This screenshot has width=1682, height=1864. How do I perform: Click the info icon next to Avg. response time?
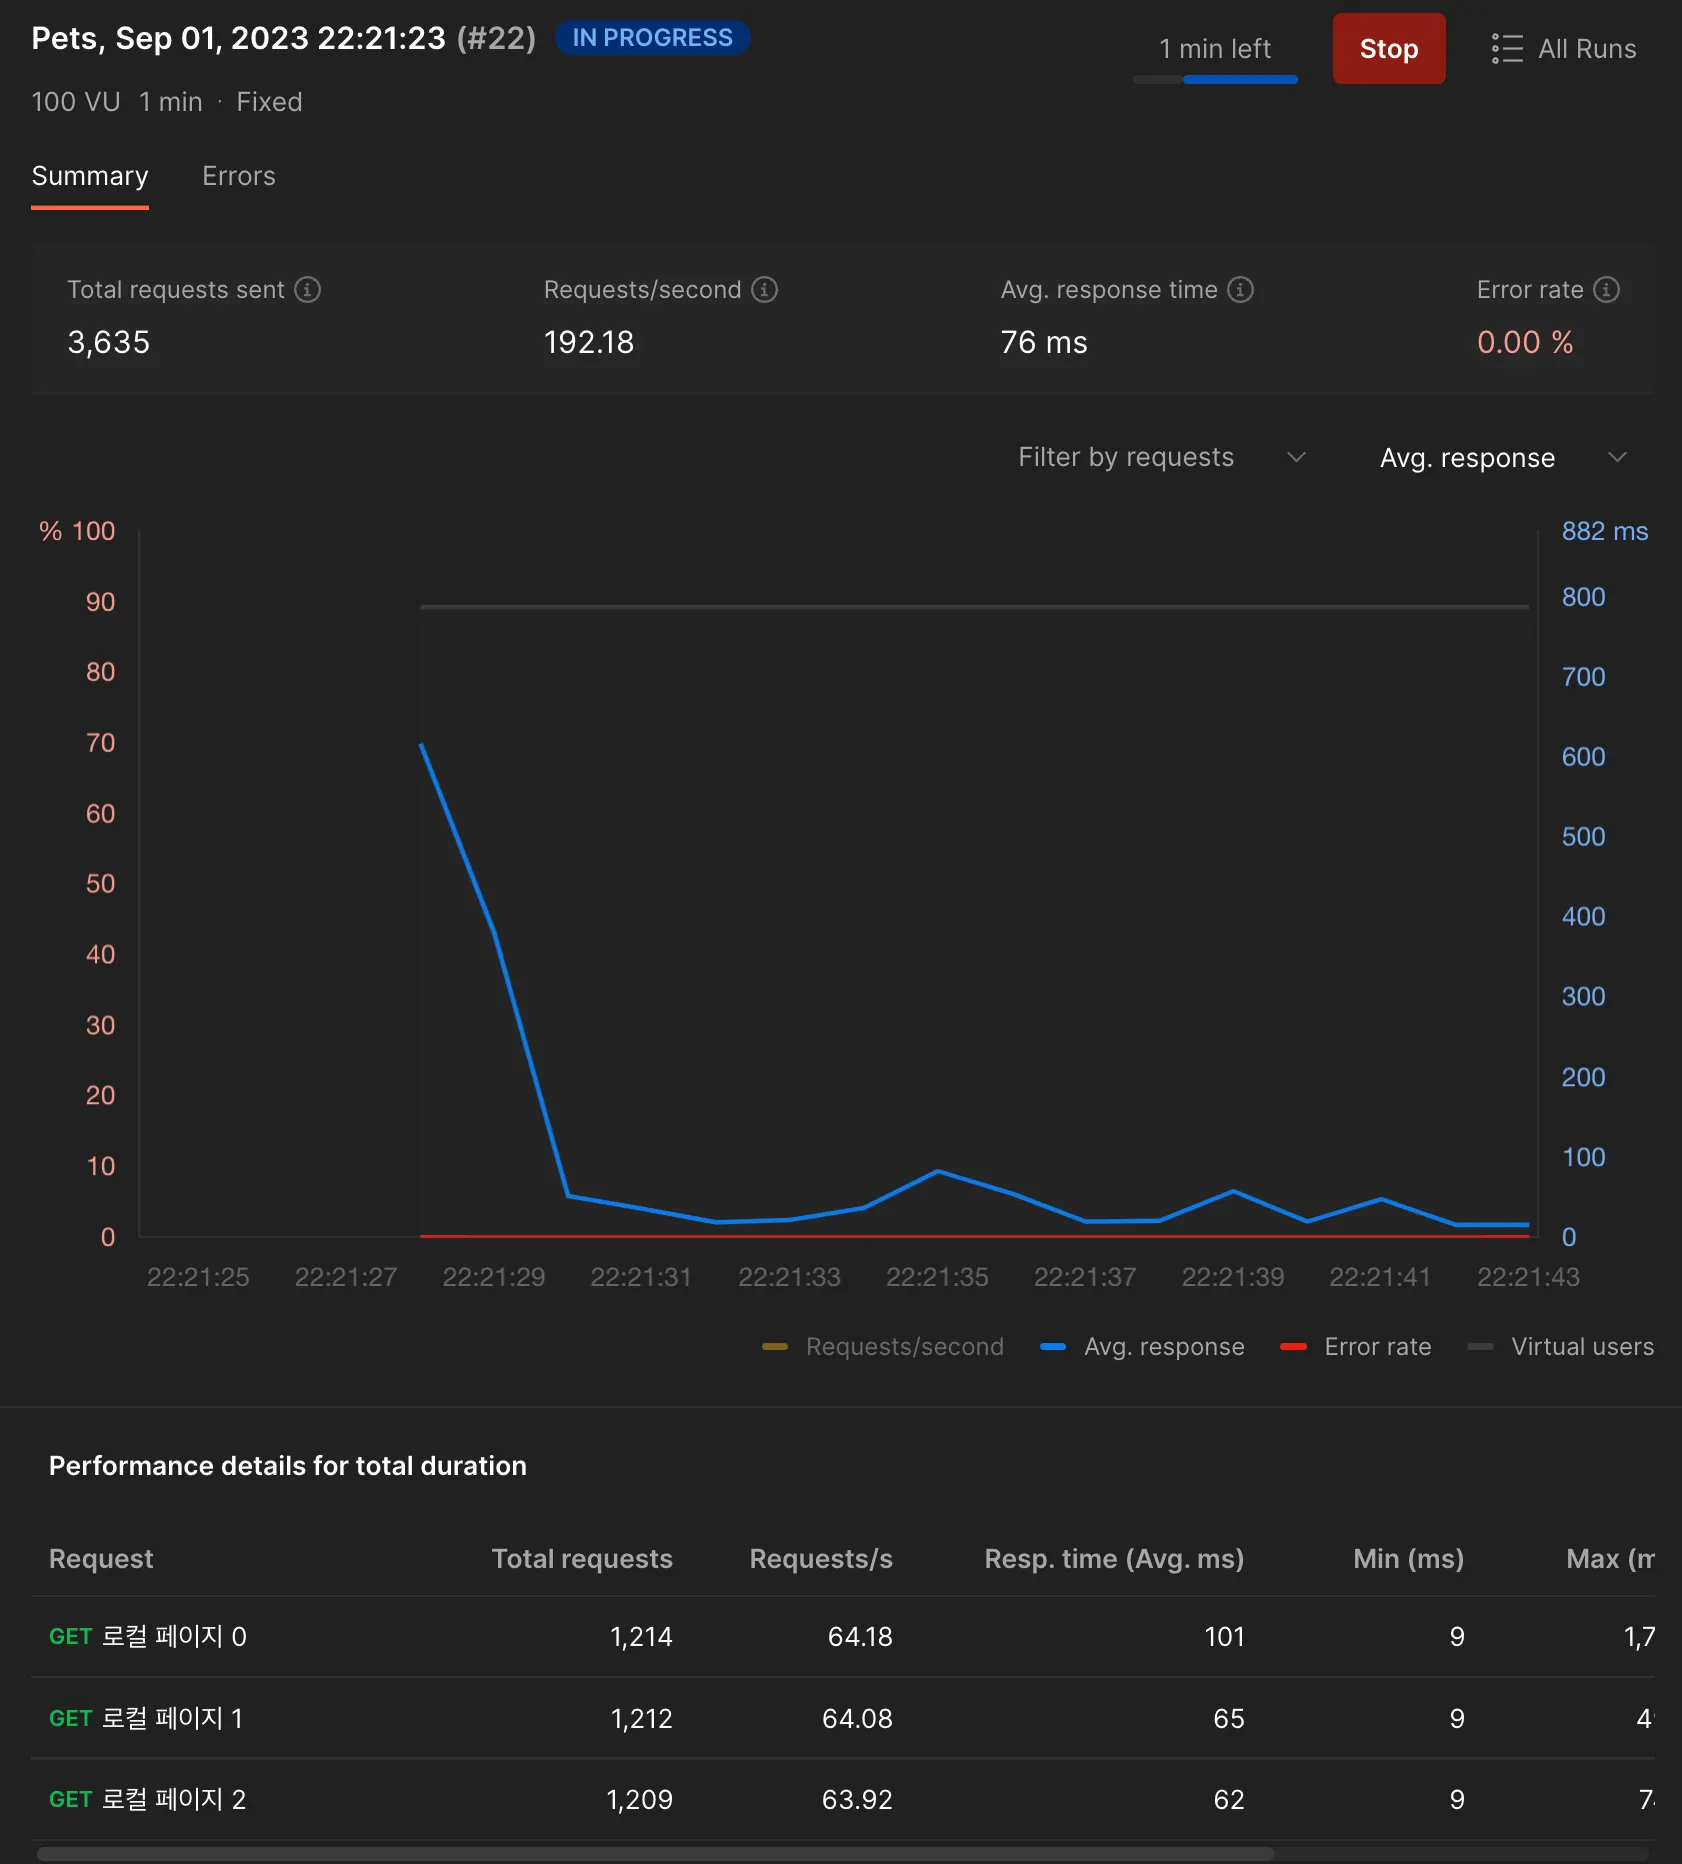(1241, 290)
